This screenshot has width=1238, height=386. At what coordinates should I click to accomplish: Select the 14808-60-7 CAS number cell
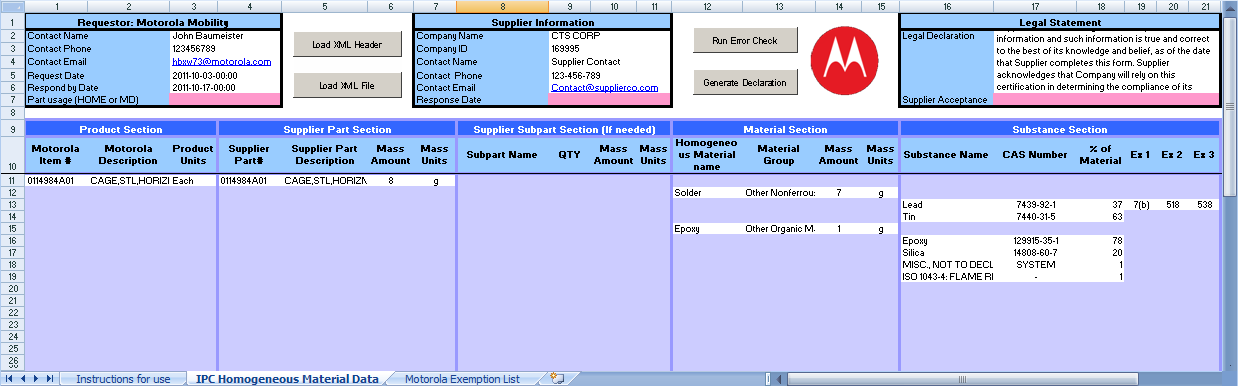[x=1035, y=253]
